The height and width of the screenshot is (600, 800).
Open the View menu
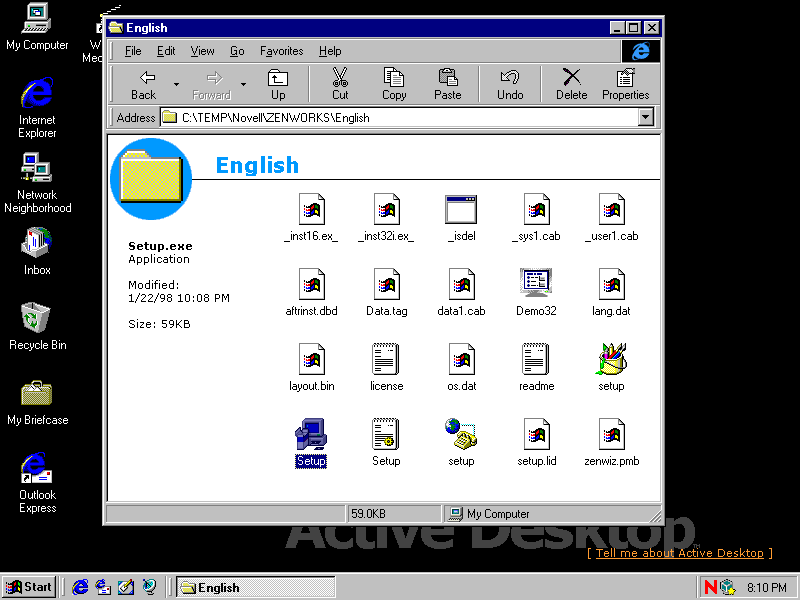(x=202, y=51)
